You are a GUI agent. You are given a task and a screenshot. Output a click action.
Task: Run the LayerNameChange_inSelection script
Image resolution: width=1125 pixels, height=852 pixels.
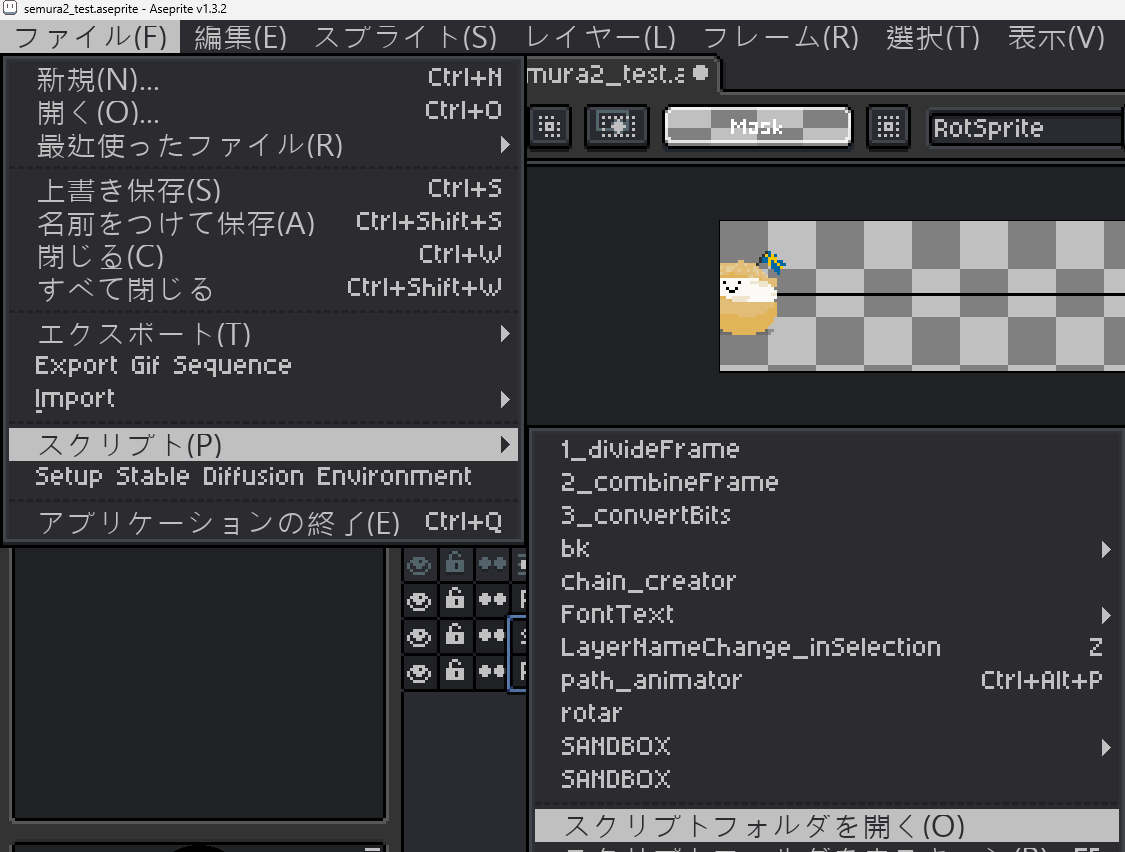(x=827, y=648)
